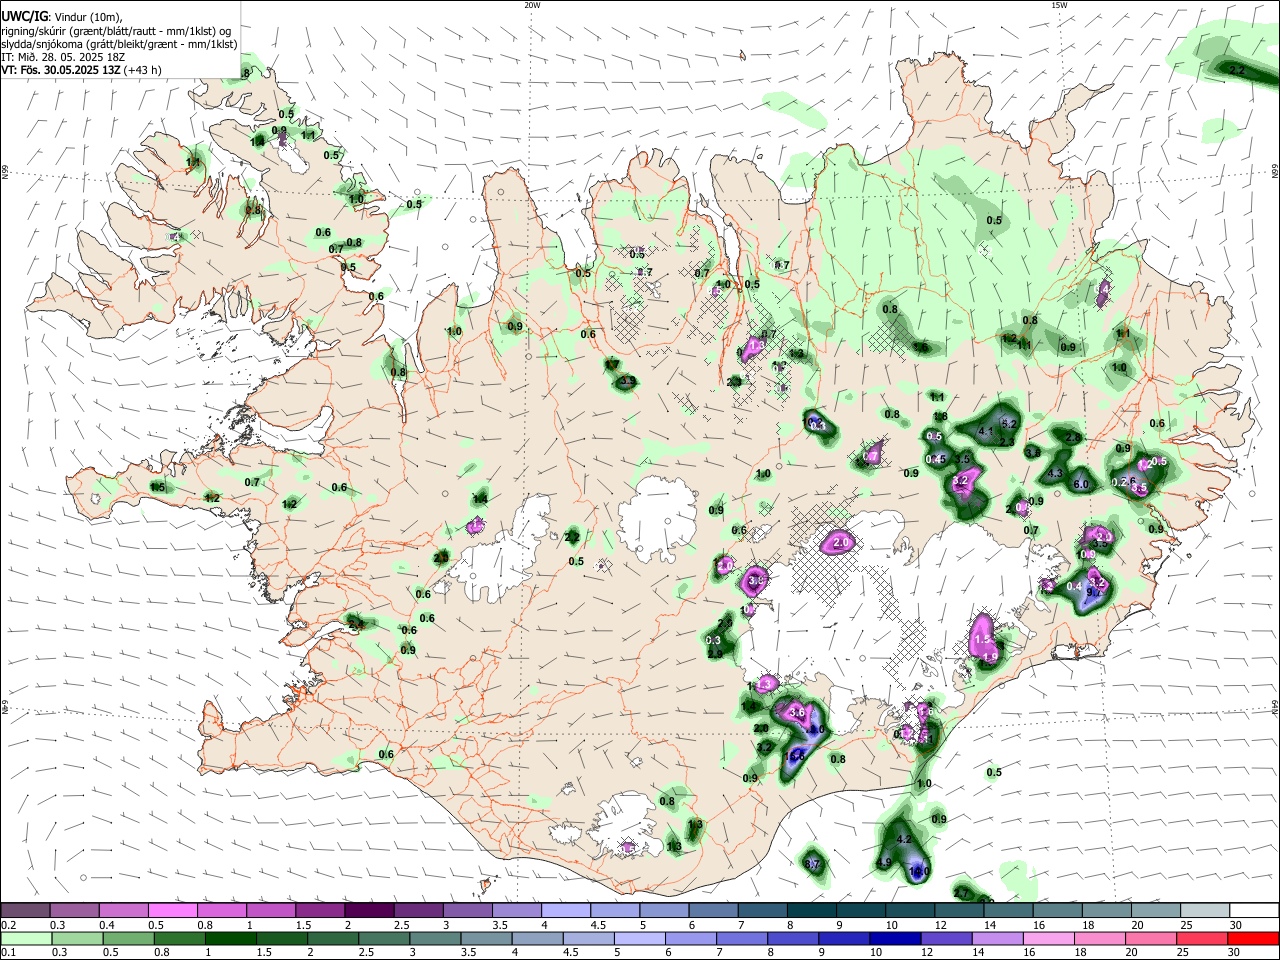Select the 'rigning/skúrir (grænt/blátt/rautt' description line
This screenshot has width=1280, height=960.
point(117,30)
